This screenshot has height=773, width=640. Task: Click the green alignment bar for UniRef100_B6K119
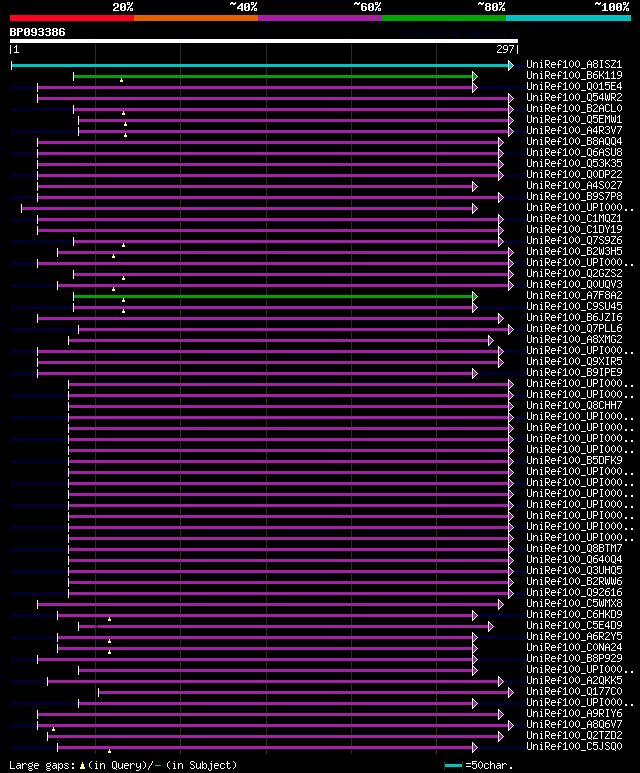coord(276,76)
